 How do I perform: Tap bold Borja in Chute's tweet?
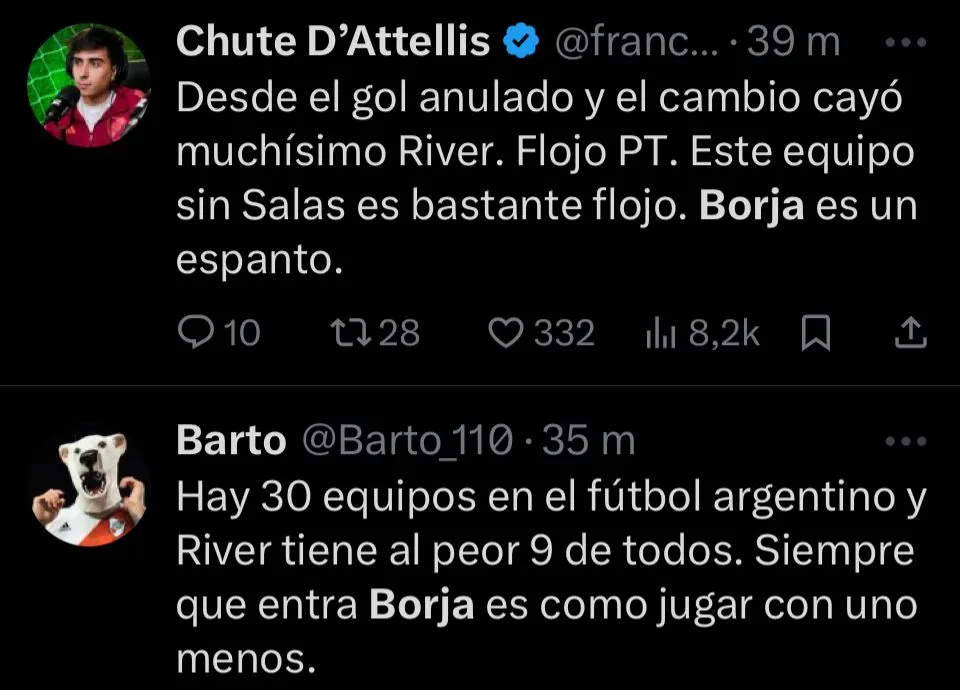[752, 207]
